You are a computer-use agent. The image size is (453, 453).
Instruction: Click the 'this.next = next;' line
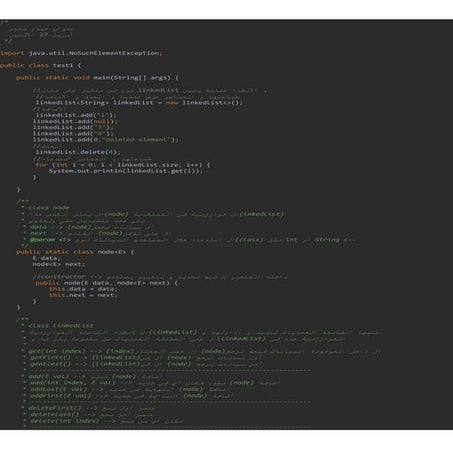pos(83,295)
